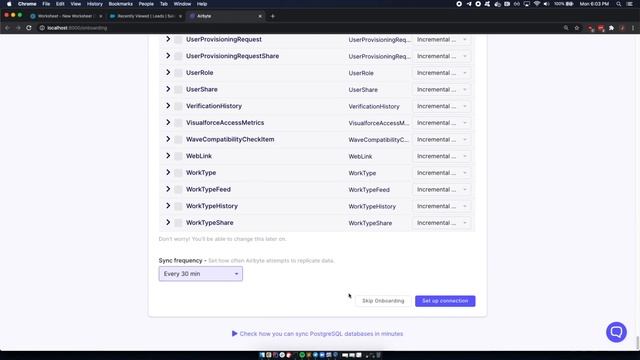Open sync mode dropdown for WorkTypeShare
Image resolution: width=640 pixels, height=360 pixels.
click(442, 223)
